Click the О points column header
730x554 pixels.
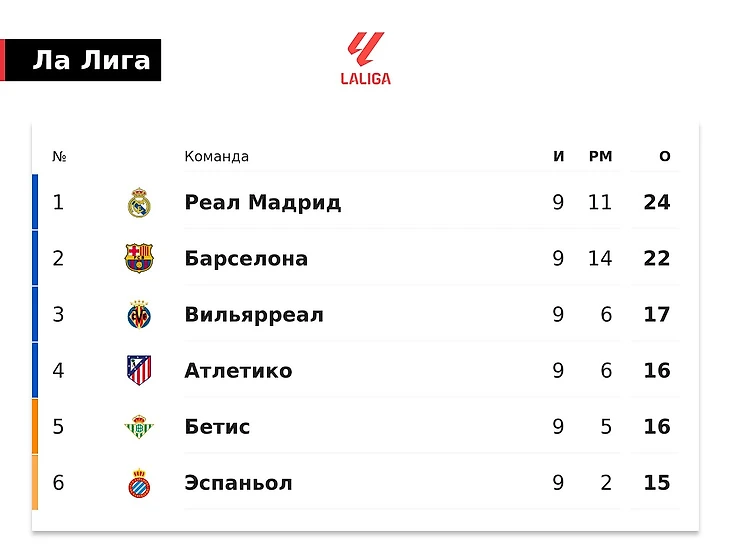click(x=665, y=157)
